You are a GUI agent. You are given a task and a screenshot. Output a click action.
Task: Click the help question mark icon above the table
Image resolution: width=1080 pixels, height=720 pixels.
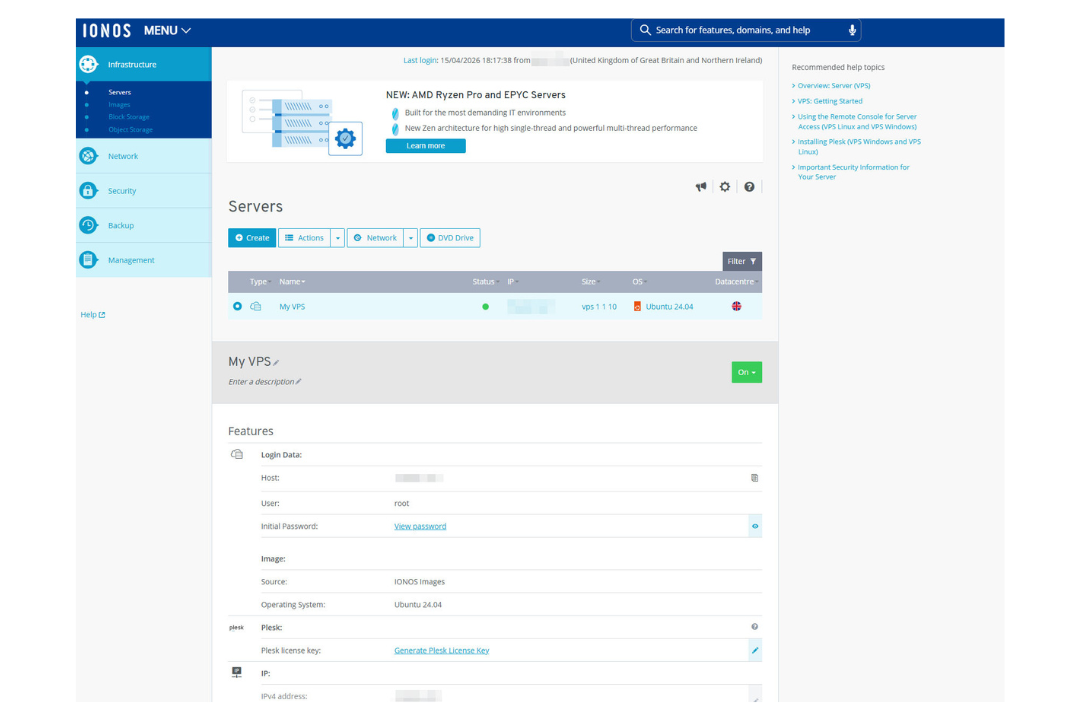(749, 187)
